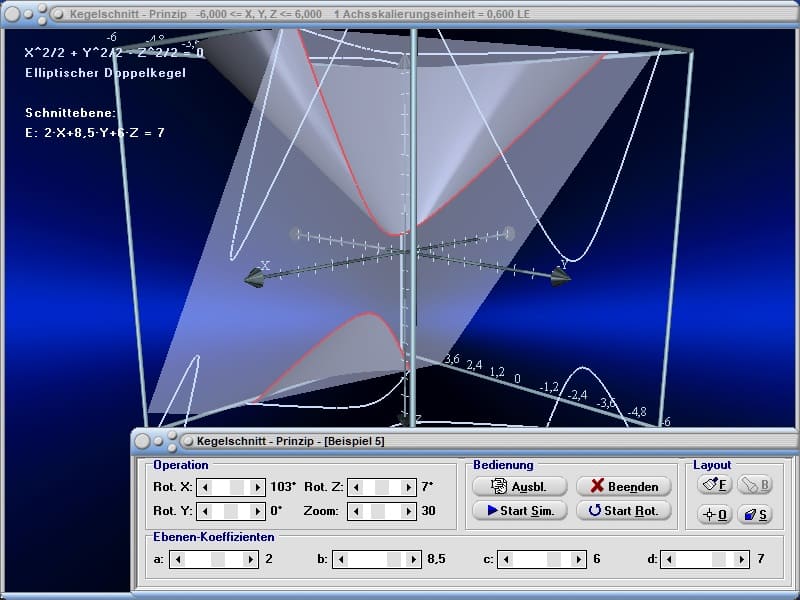Decrease coefficient a with its left arrow
Viewport: 800px width, 600px height.
(x=177, y=559)
